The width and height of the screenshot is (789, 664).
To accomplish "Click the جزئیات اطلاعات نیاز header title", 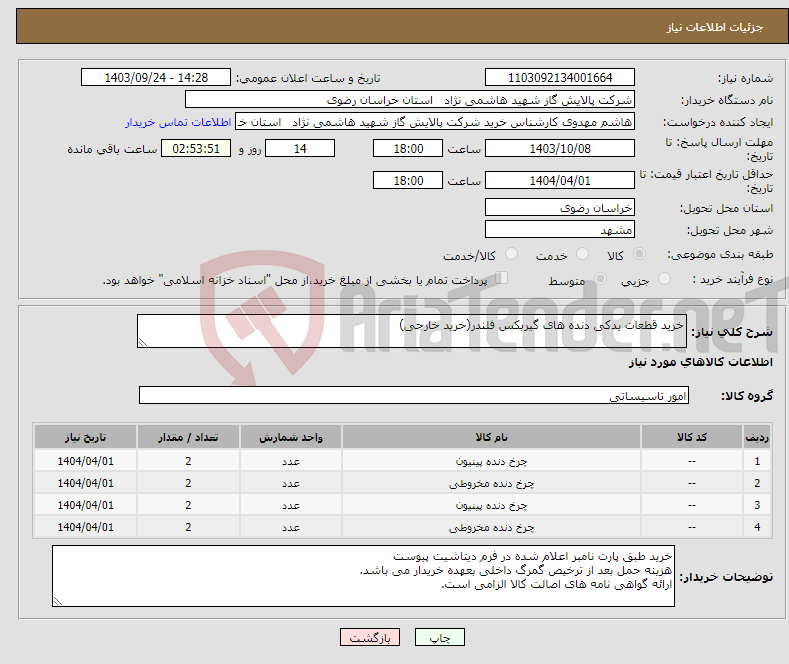I will coord(715,27).
